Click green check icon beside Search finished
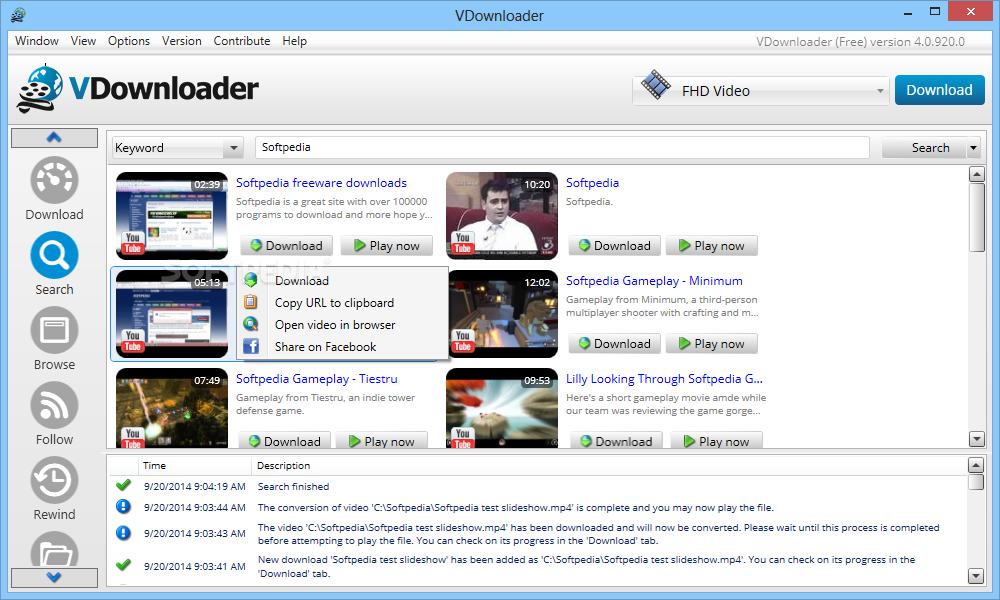 (x=123, y=485)
